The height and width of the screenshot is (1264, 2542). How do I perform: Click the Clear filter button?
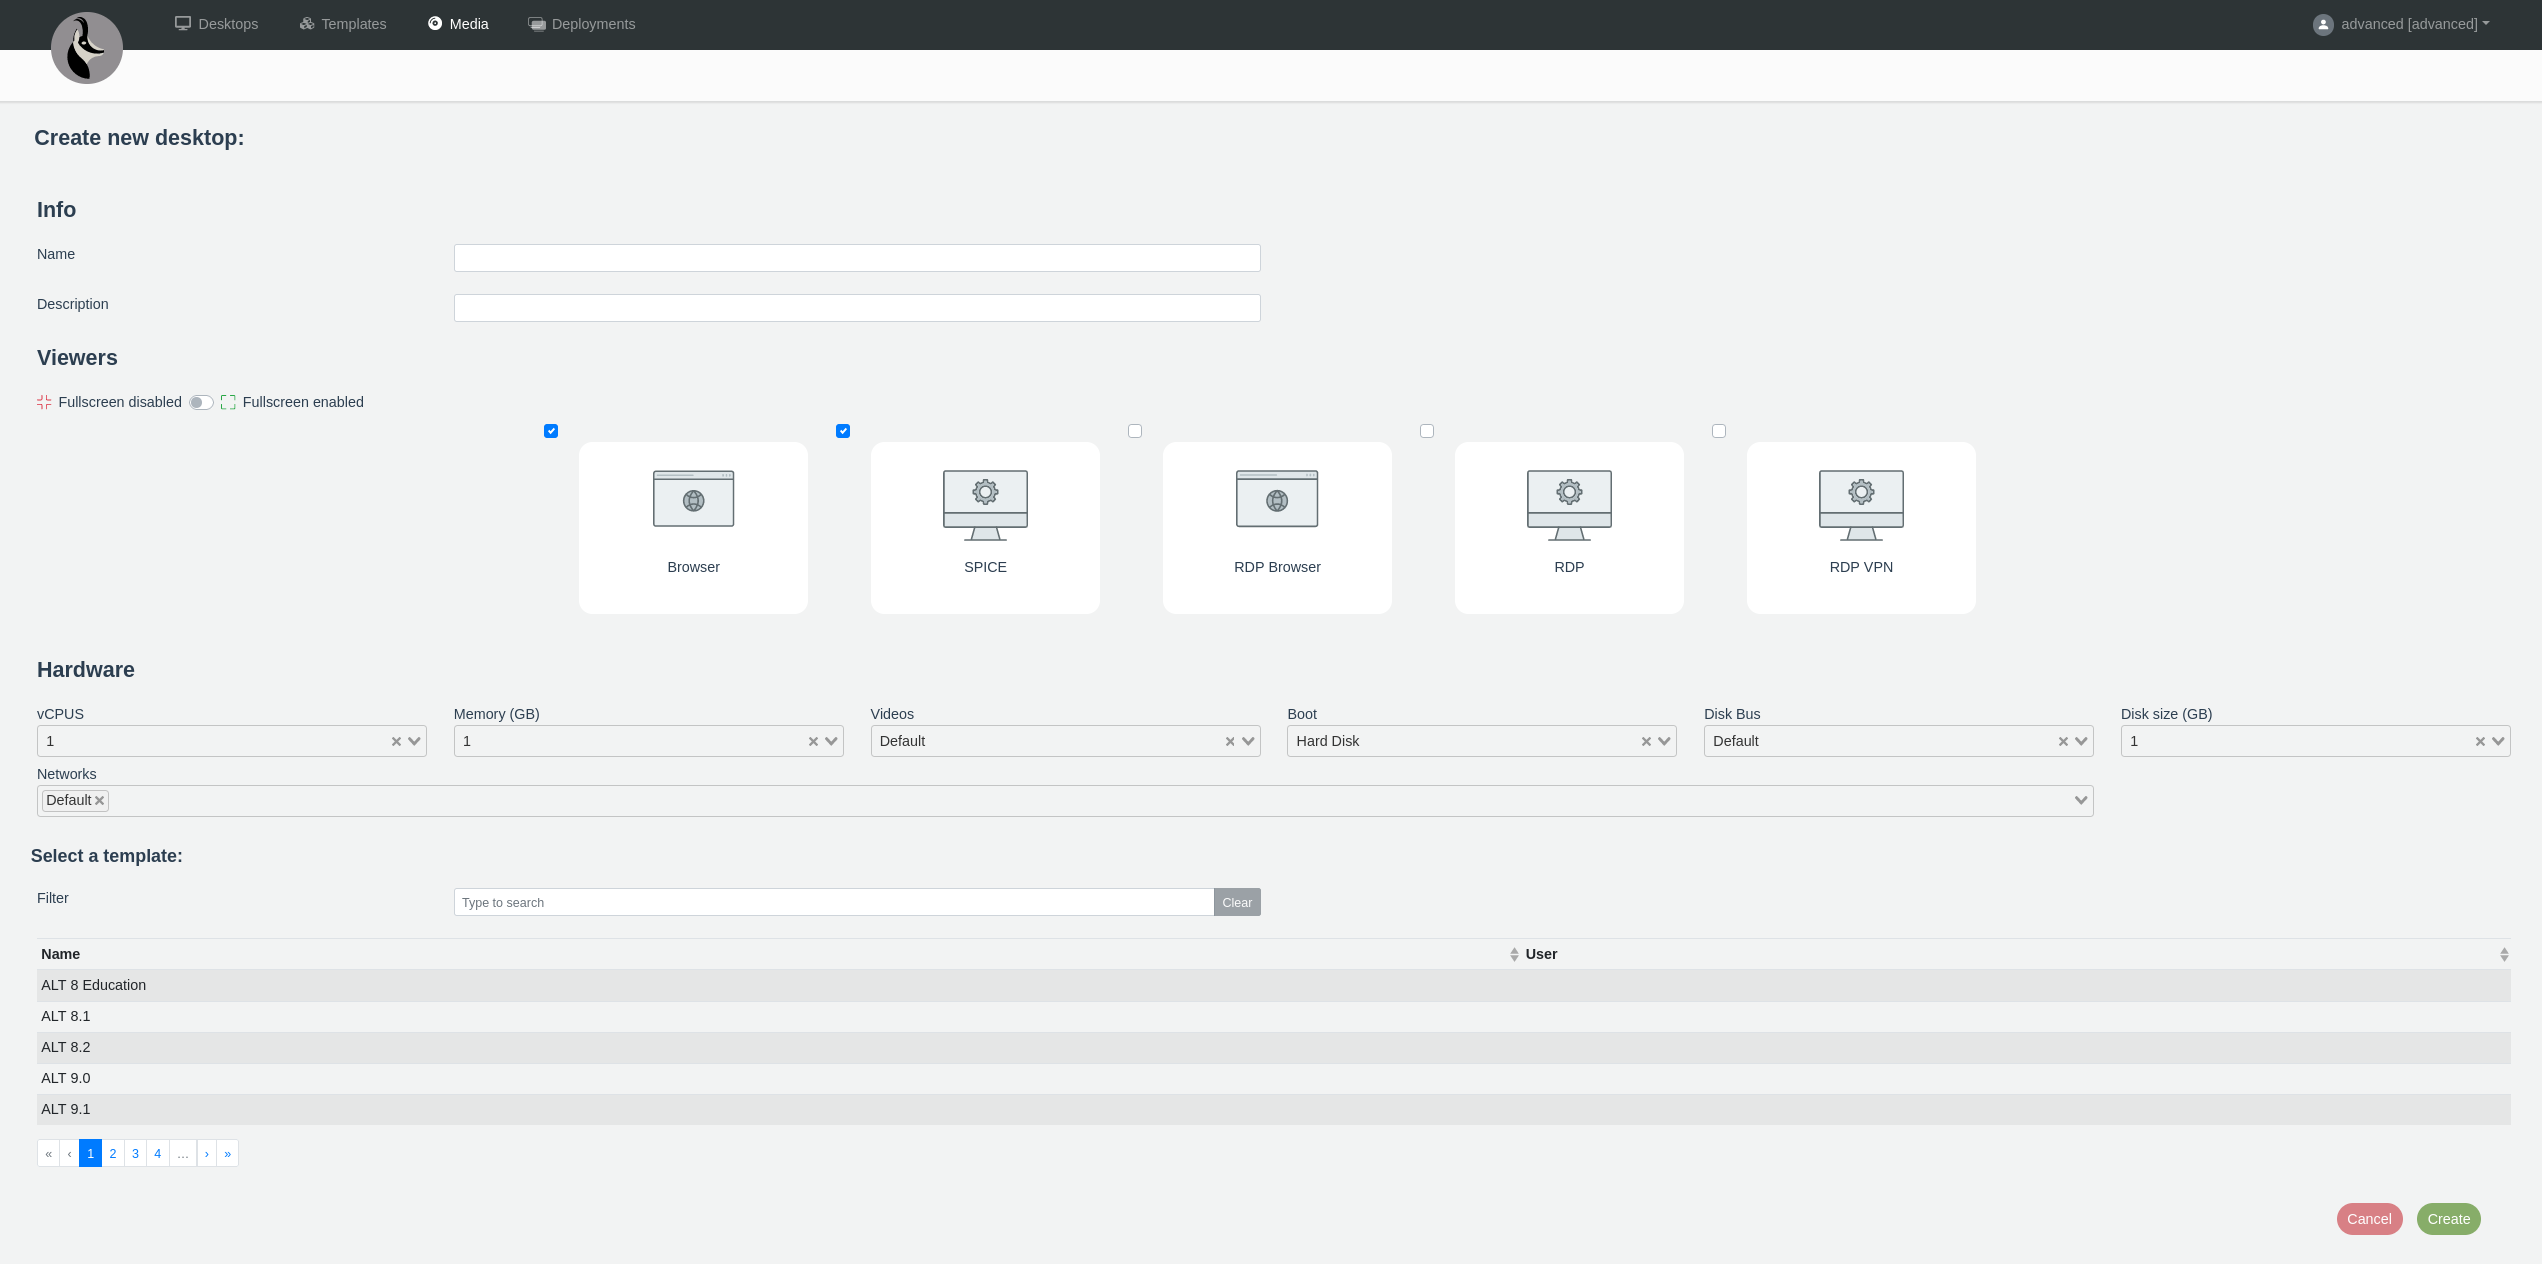[1237, 903]
